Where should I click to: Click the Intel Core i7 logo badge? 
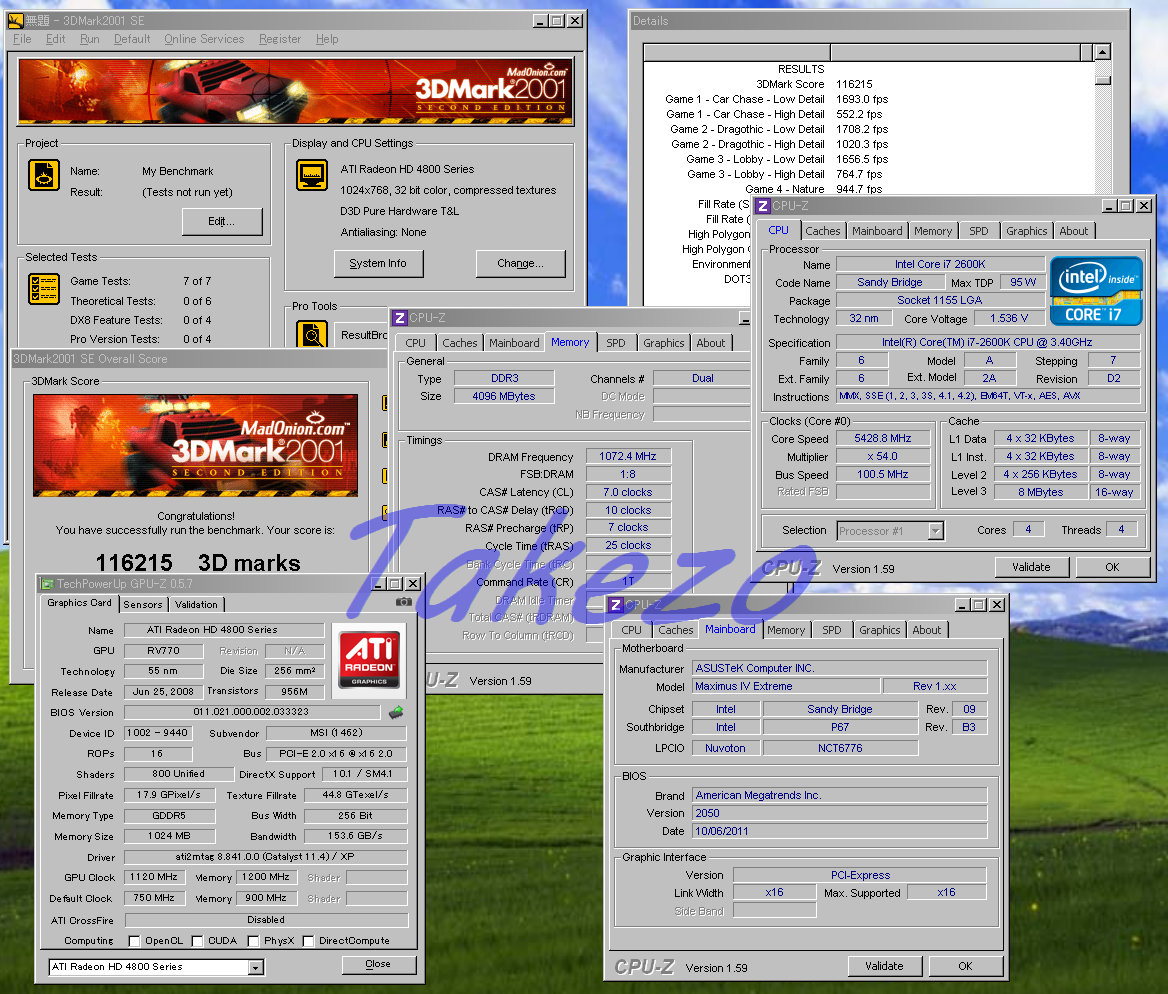click(1096, 291)
